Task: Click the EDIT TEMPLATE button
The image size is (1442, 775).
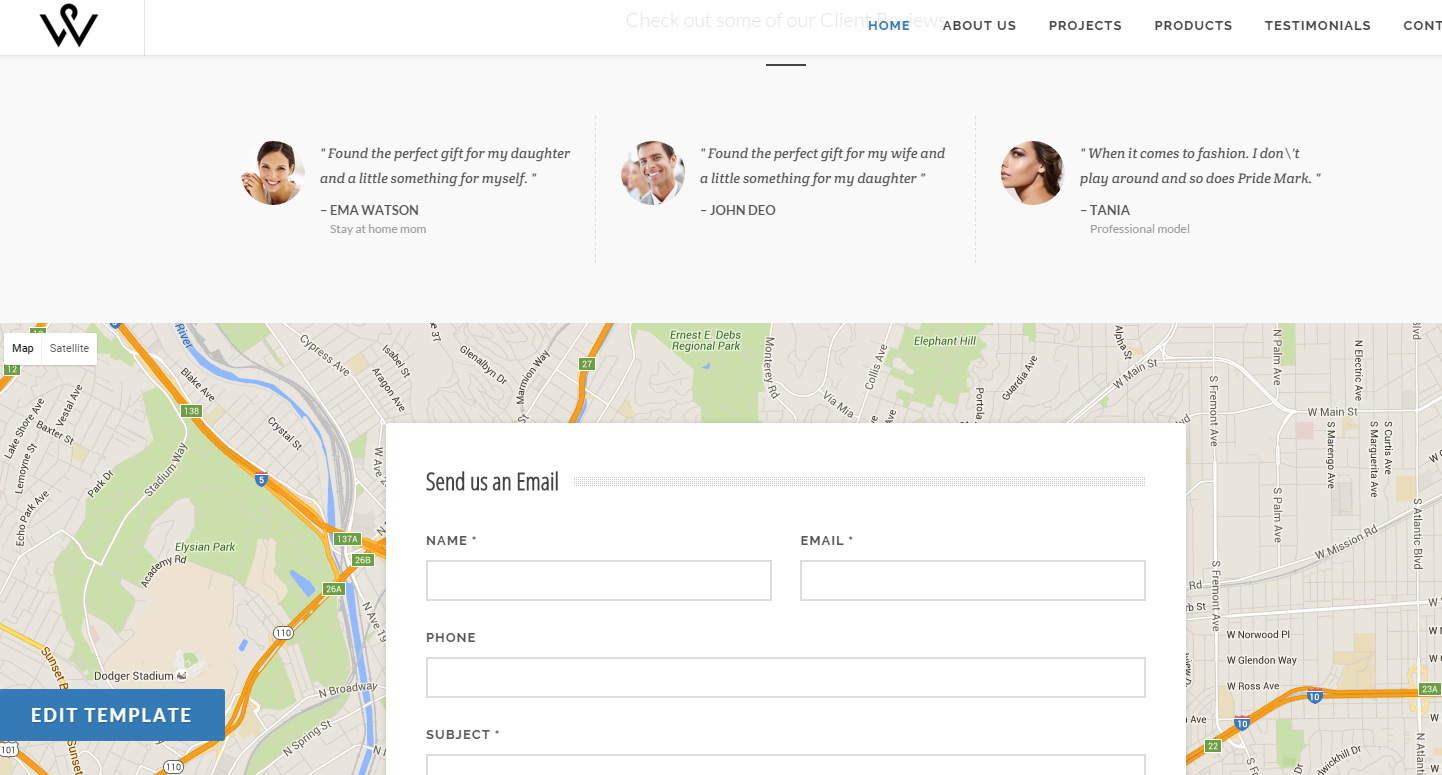Action: pyautogui.click(x=112, y=714)
